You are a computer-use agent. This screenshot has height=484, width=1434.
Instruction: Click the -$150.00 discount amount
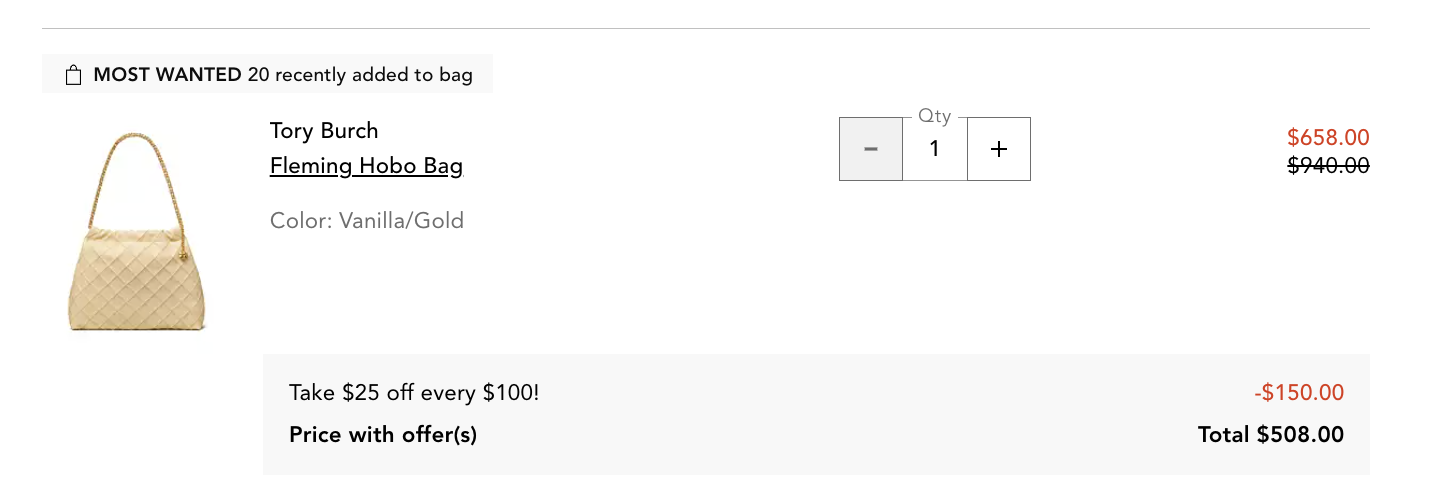(x=1299, y=393)
